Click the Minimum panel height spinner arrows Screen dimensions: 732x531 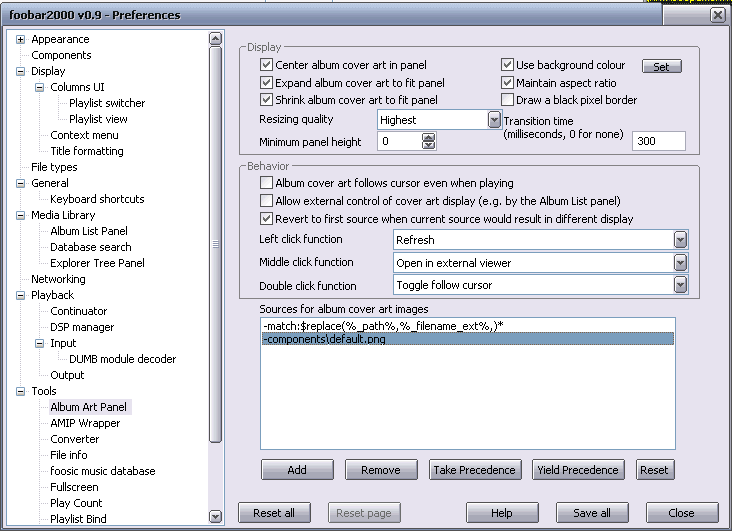pos(429,142)
